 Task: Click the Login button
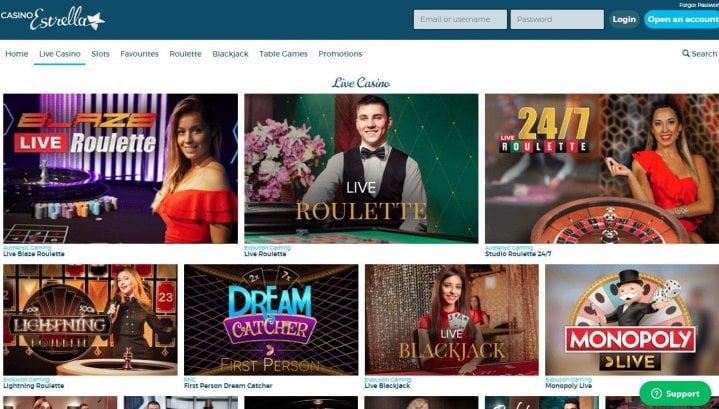click(624, 19)
